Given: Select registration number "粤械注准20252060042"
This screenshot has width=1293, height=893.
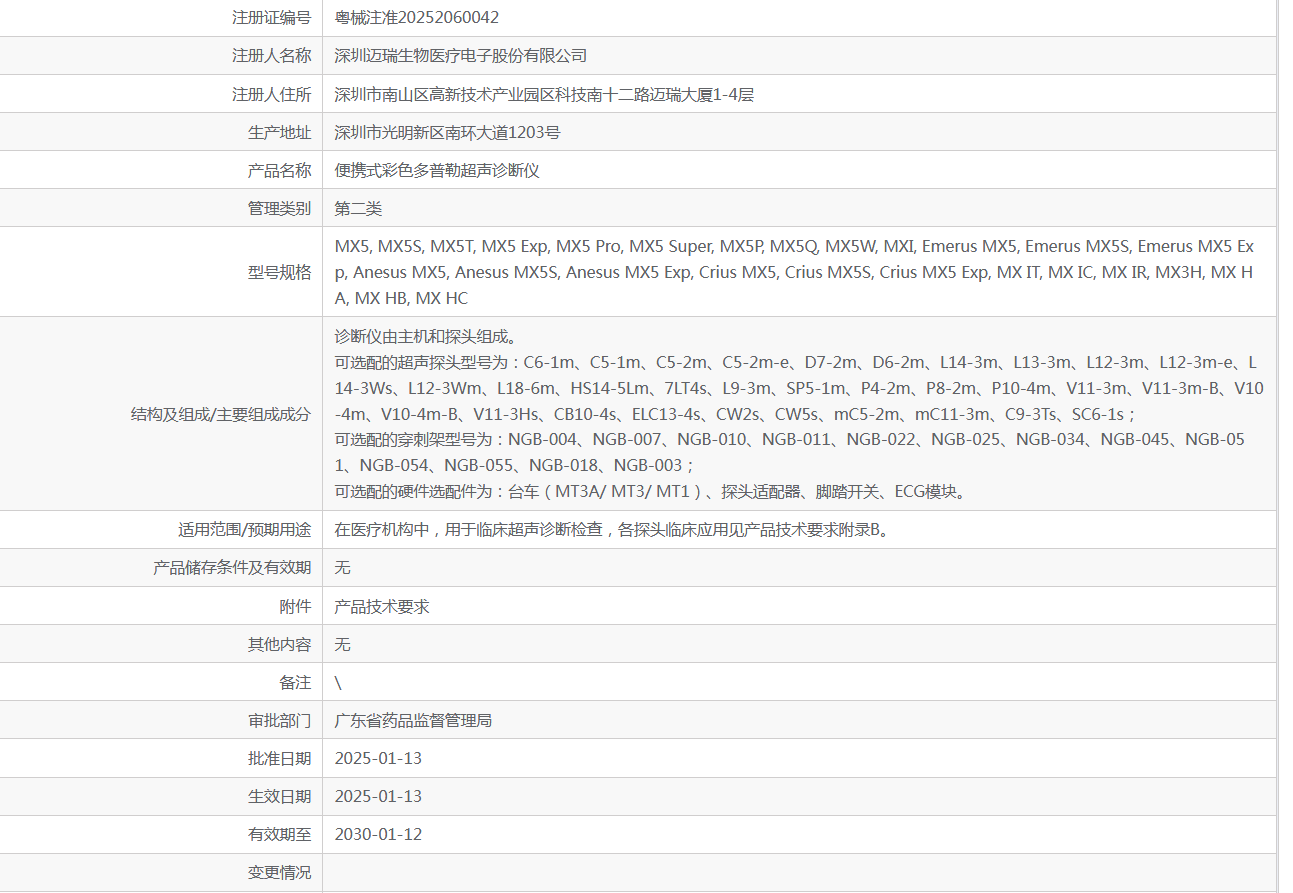Looking at the screenshot, I should (417, 17).
